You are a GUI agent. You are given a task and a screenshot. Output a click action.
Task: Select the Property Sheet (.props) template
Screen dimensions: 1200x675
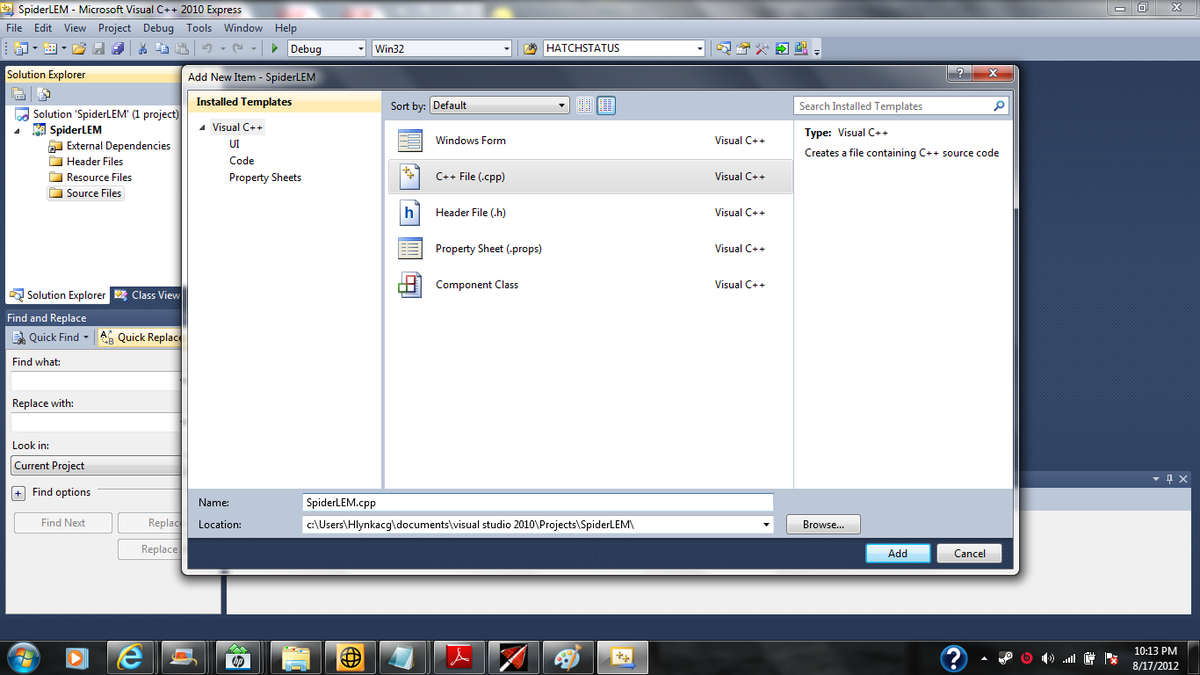(589, 248)
